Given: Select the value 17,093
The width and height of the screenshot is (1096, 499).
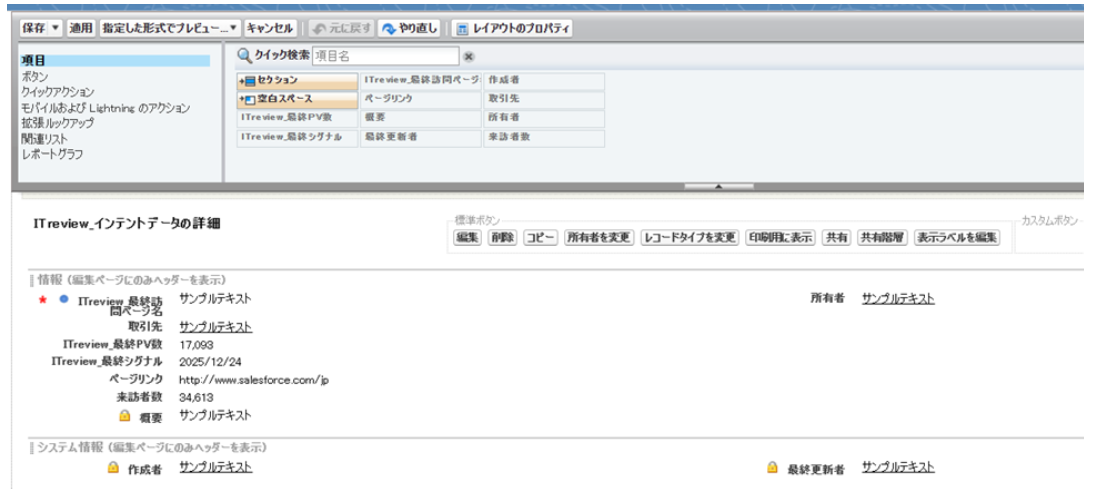Looking at the screenshot, I should pyautogui.click(x=196, y=345).
